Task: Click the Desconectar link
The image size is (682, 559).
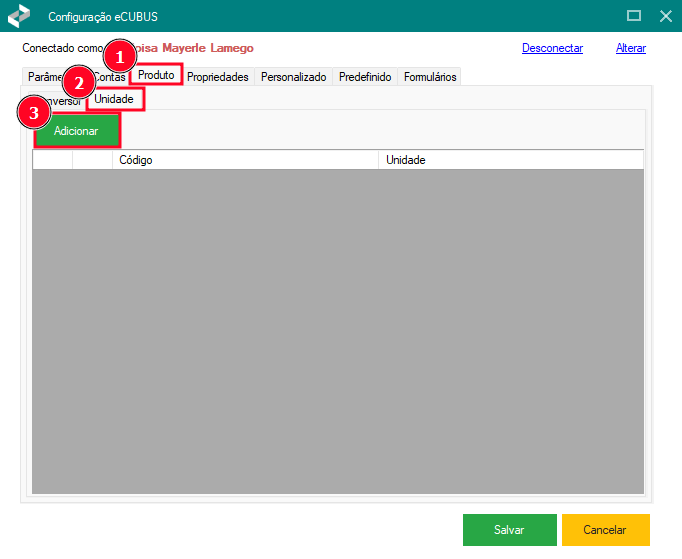Action: (x=552, y=48)
